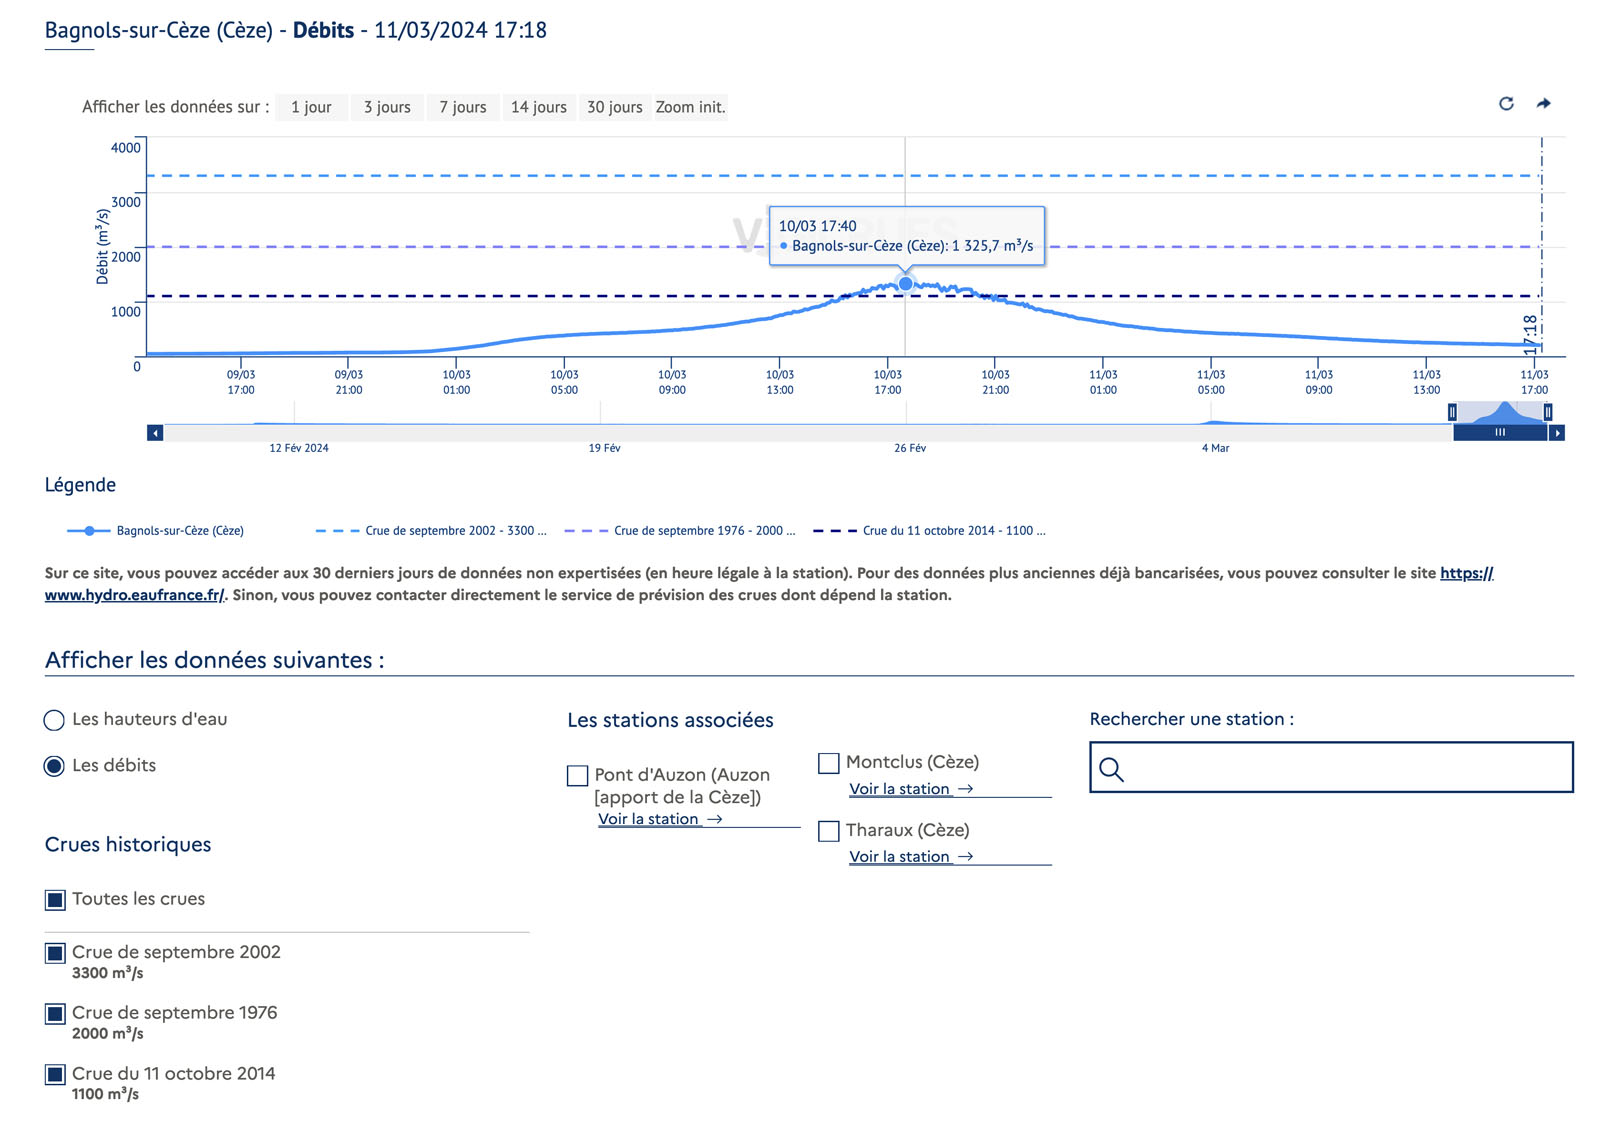Open the hydro.eaufrance.fr link
This screenshot has height=1142, width=1600.
point(134,595)
